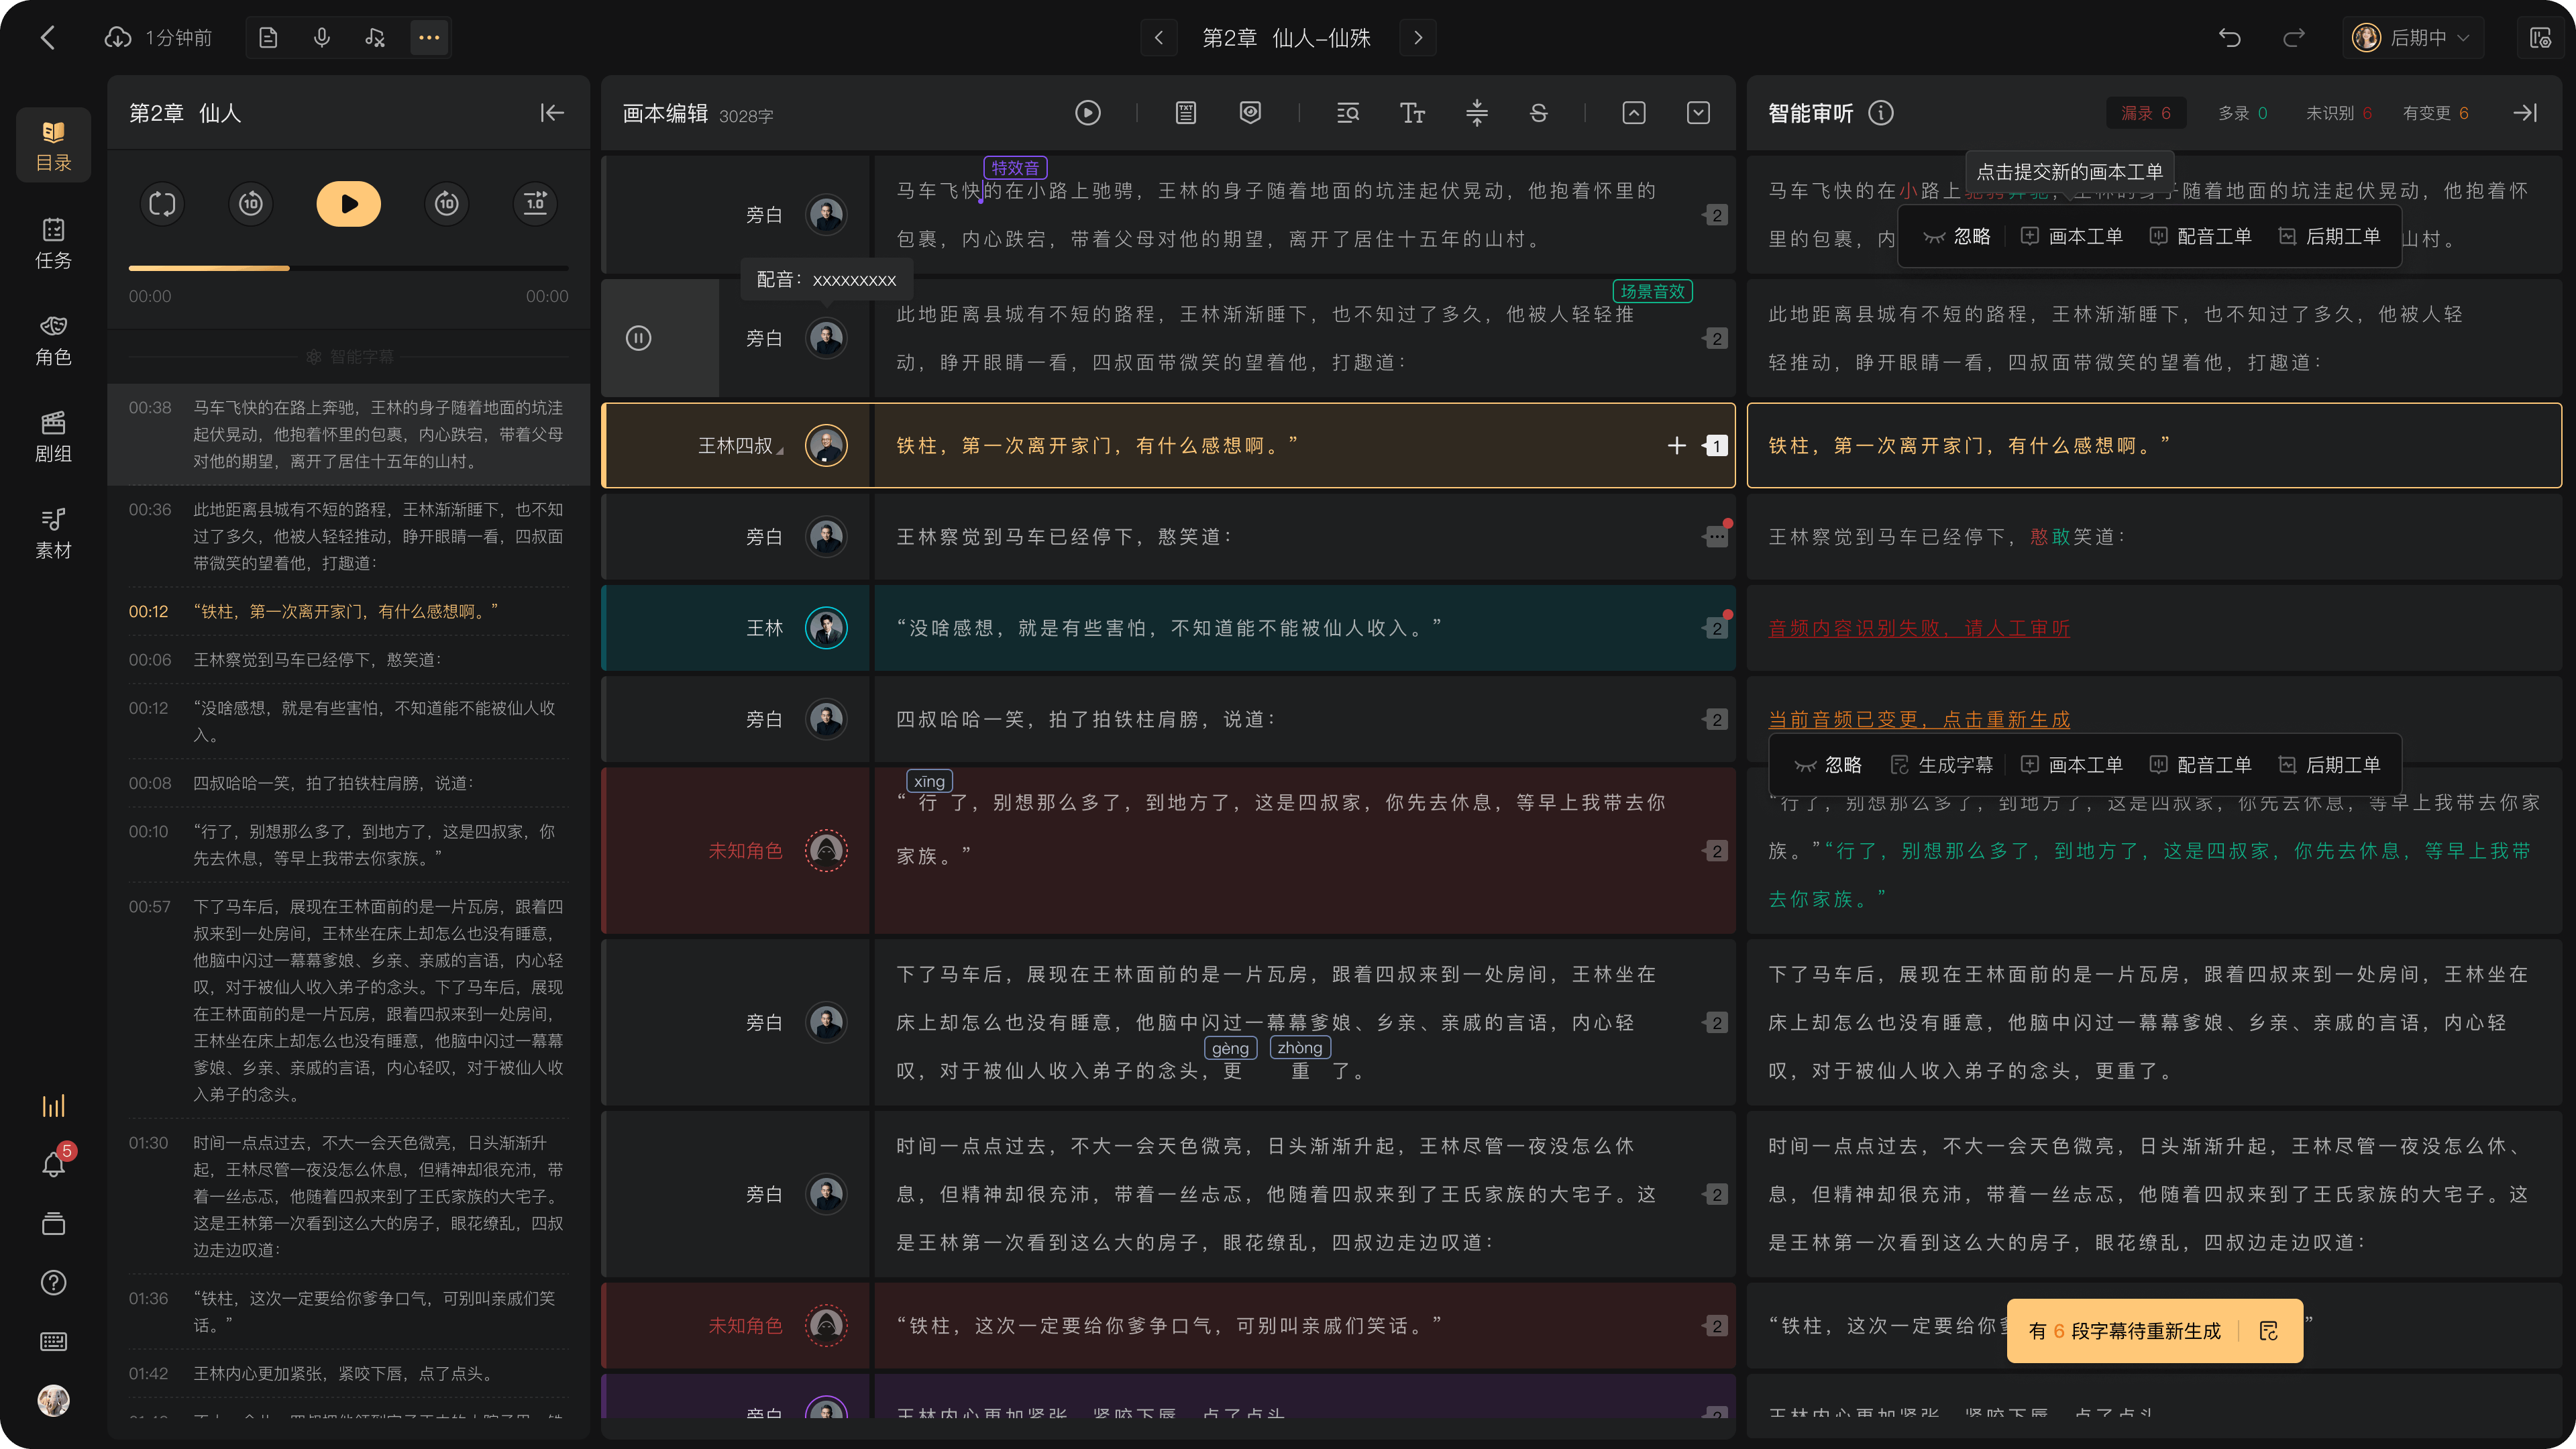Collapse up arrow box in editor toolbar

1634,113
